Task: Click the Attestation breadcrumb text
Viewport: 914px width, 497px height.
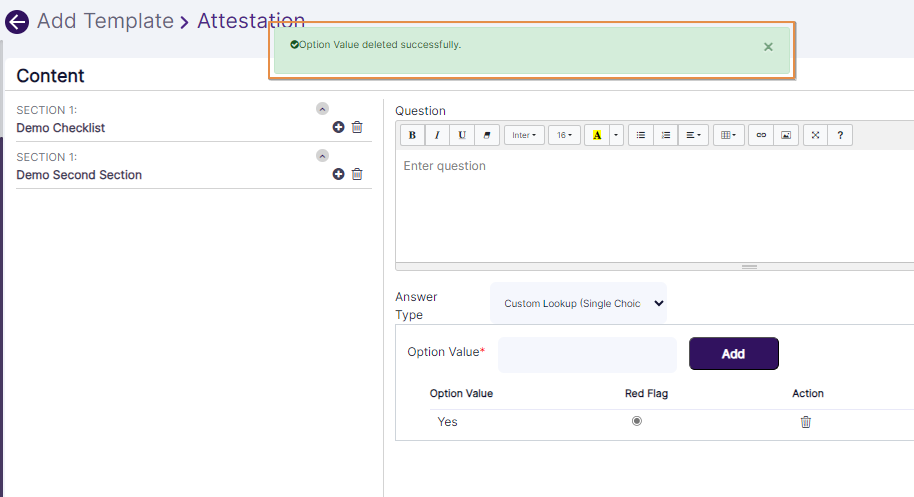Action: click(x=251, y=21)
